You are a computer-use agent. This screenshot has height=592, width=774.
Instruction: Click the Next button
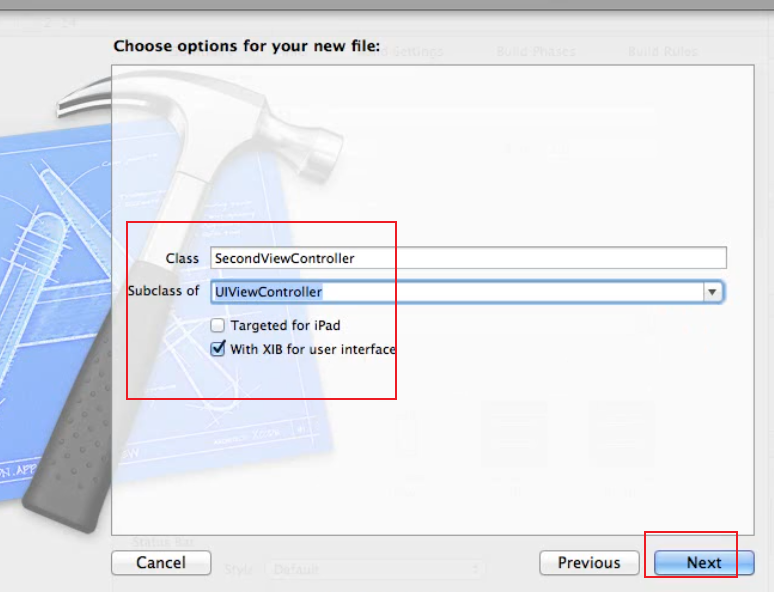point(704,563)
